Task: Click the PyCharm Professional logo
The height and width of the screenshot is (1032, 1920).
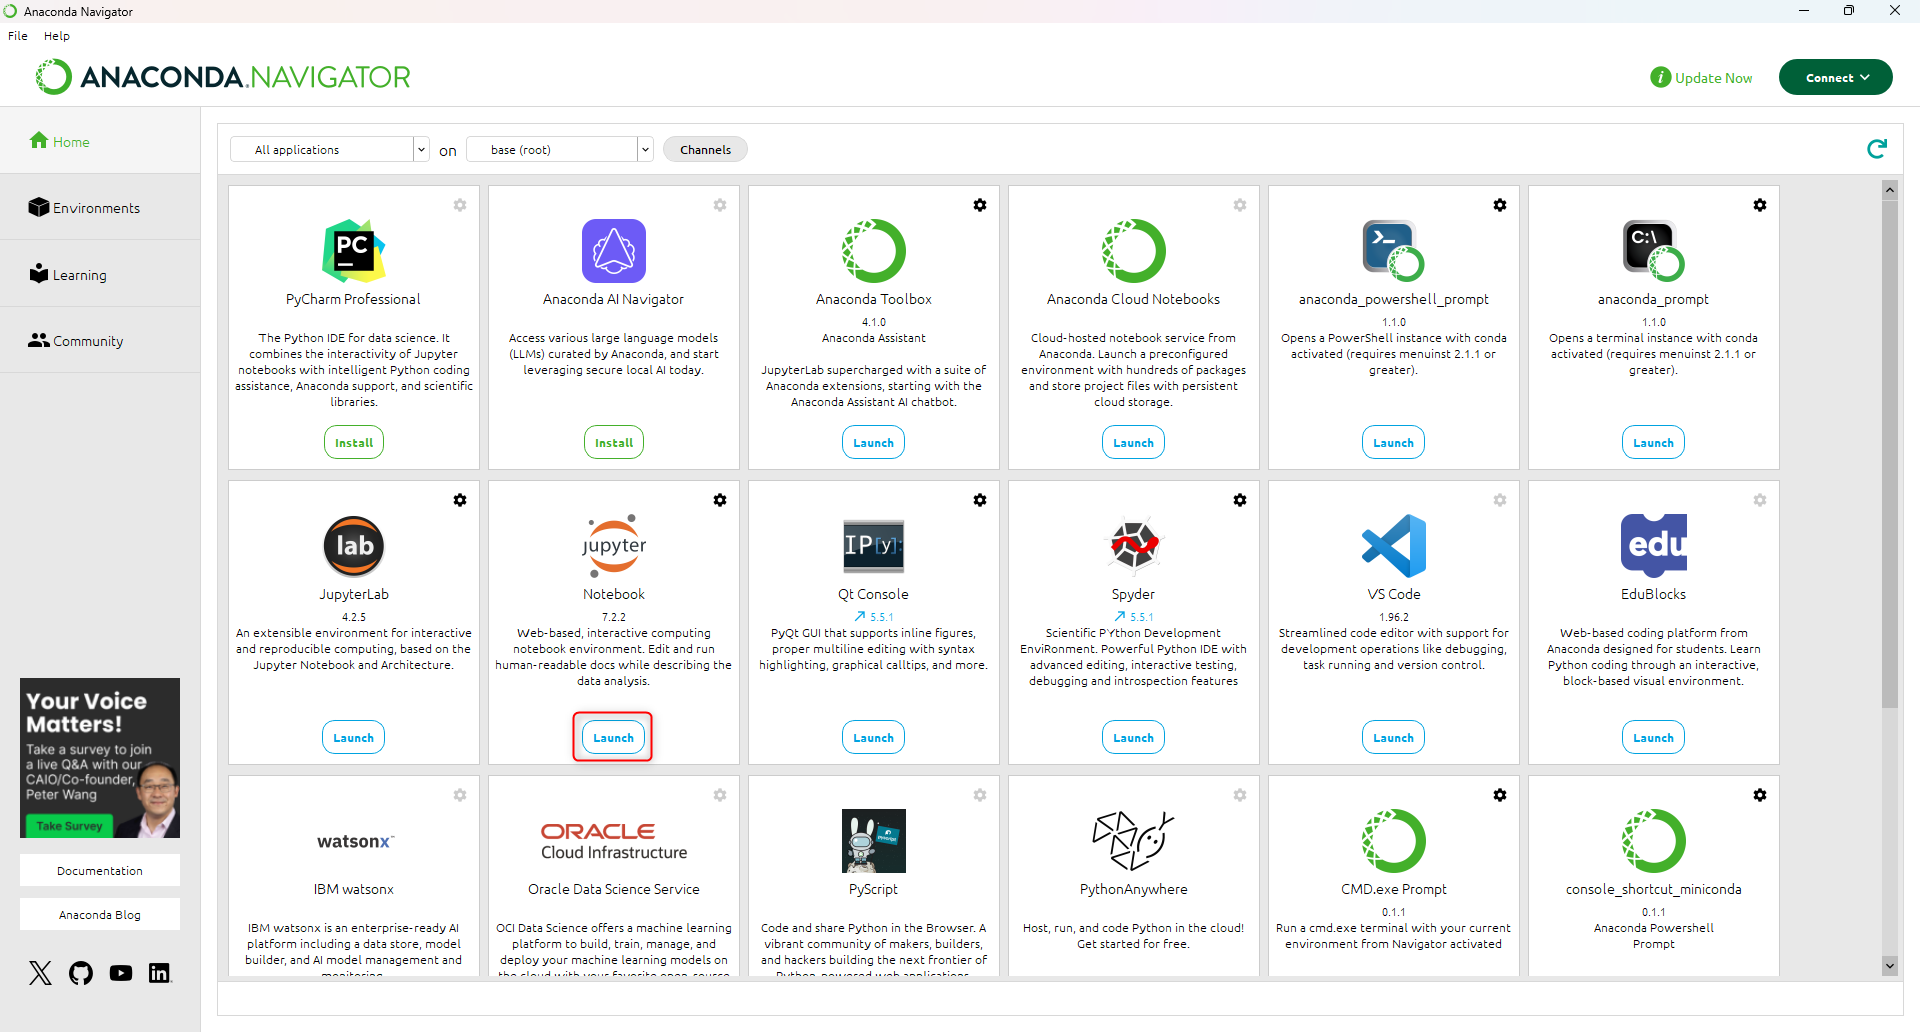Action: pos(354,251)
